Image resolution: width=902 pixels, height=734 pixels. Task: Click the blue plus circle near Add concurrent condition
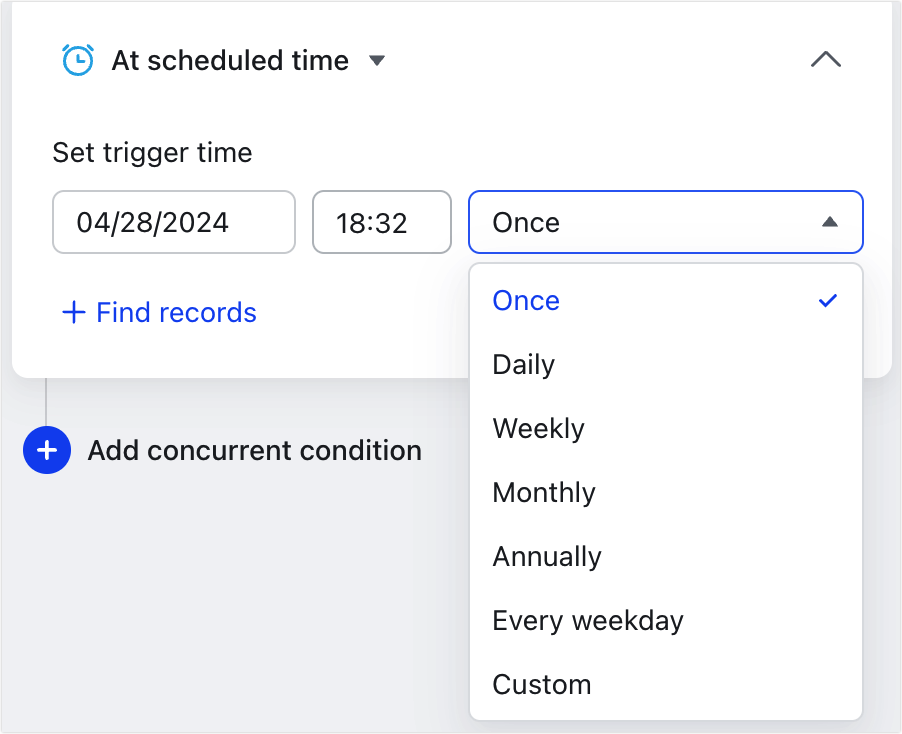coord(46,450)
